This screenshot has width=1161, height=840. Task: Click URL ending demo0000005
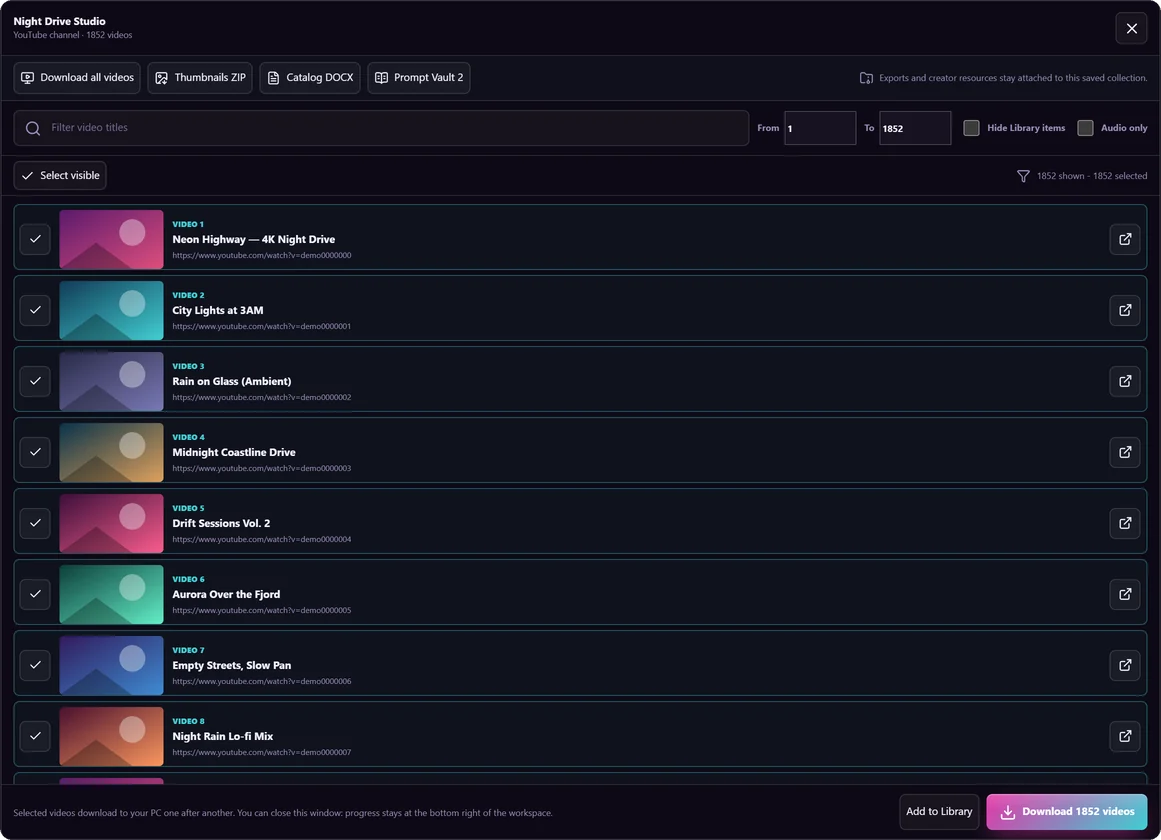tap(261, 610)
